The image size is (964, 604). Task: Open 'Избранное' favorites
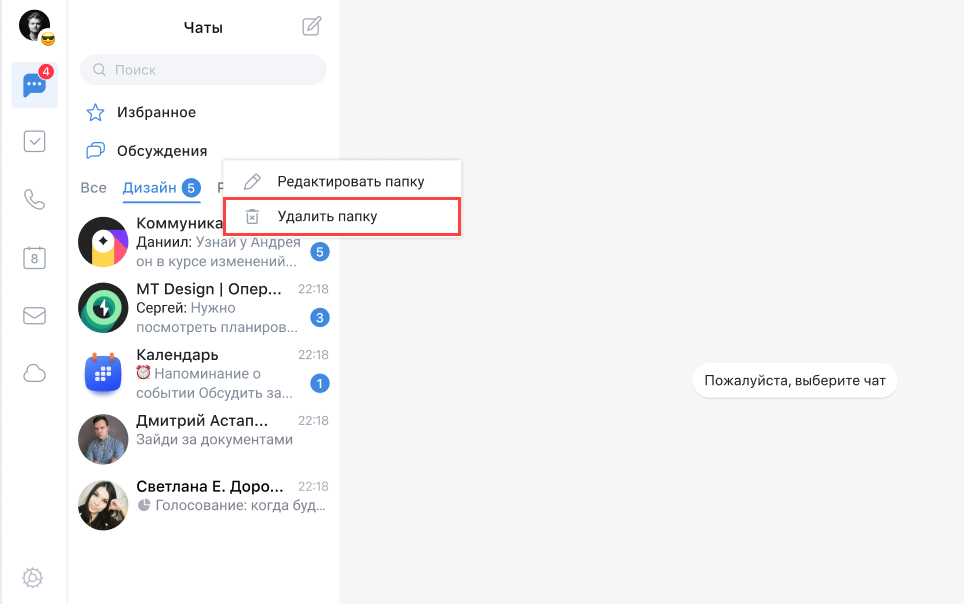(x=155, y=112)
